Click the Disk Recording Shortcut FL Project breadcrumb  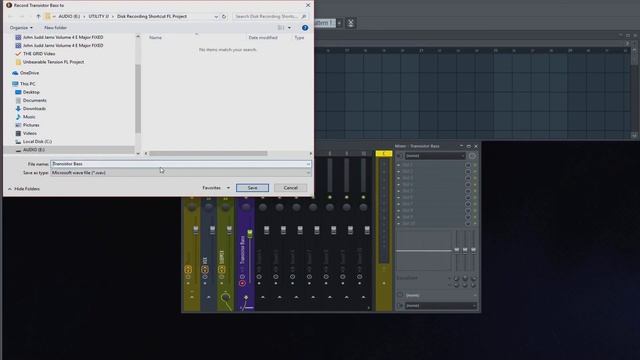tap(152, 16)
